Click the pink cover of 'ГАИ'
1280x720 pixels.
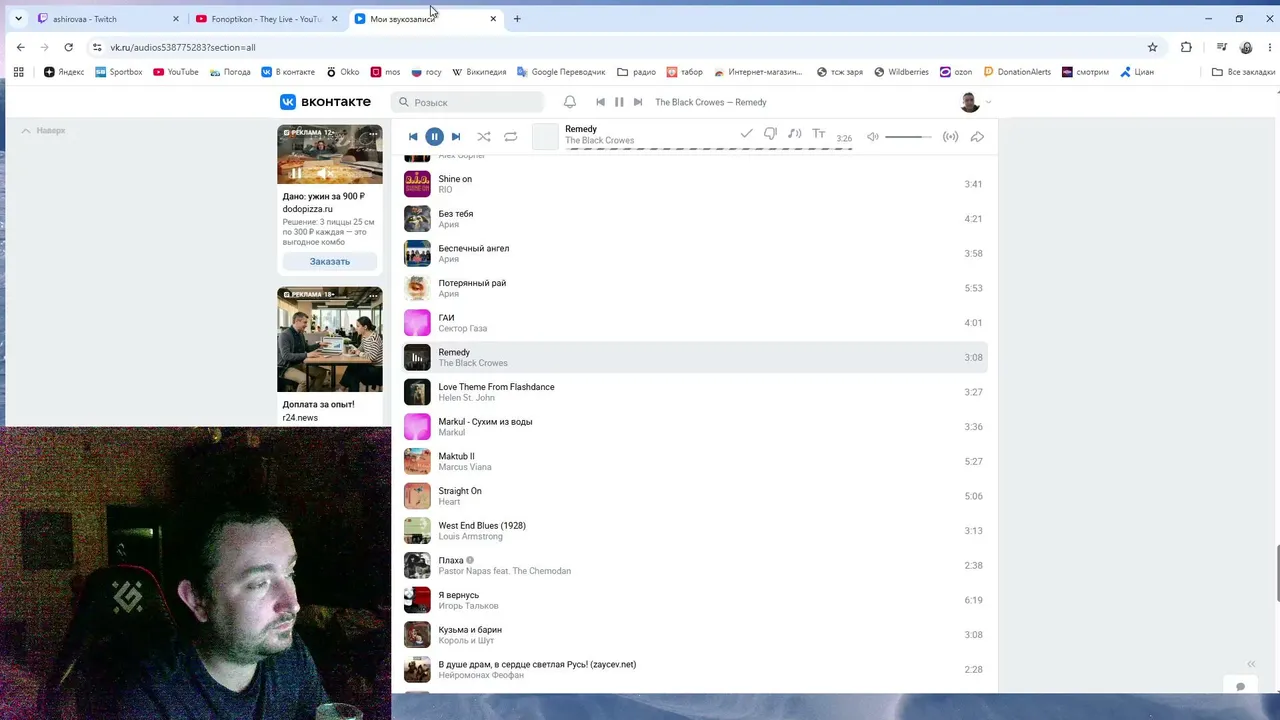417,323
